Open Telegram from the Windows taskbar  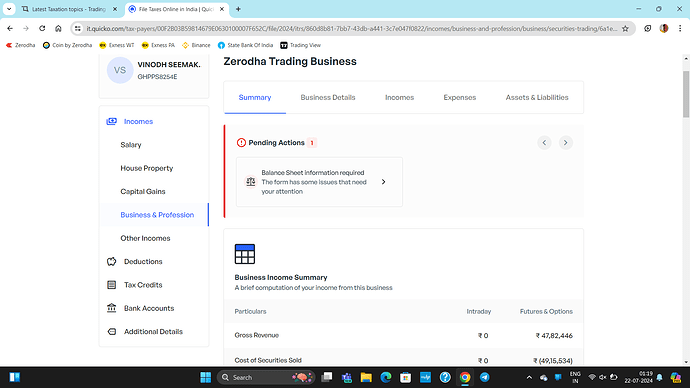click(484, 377)
